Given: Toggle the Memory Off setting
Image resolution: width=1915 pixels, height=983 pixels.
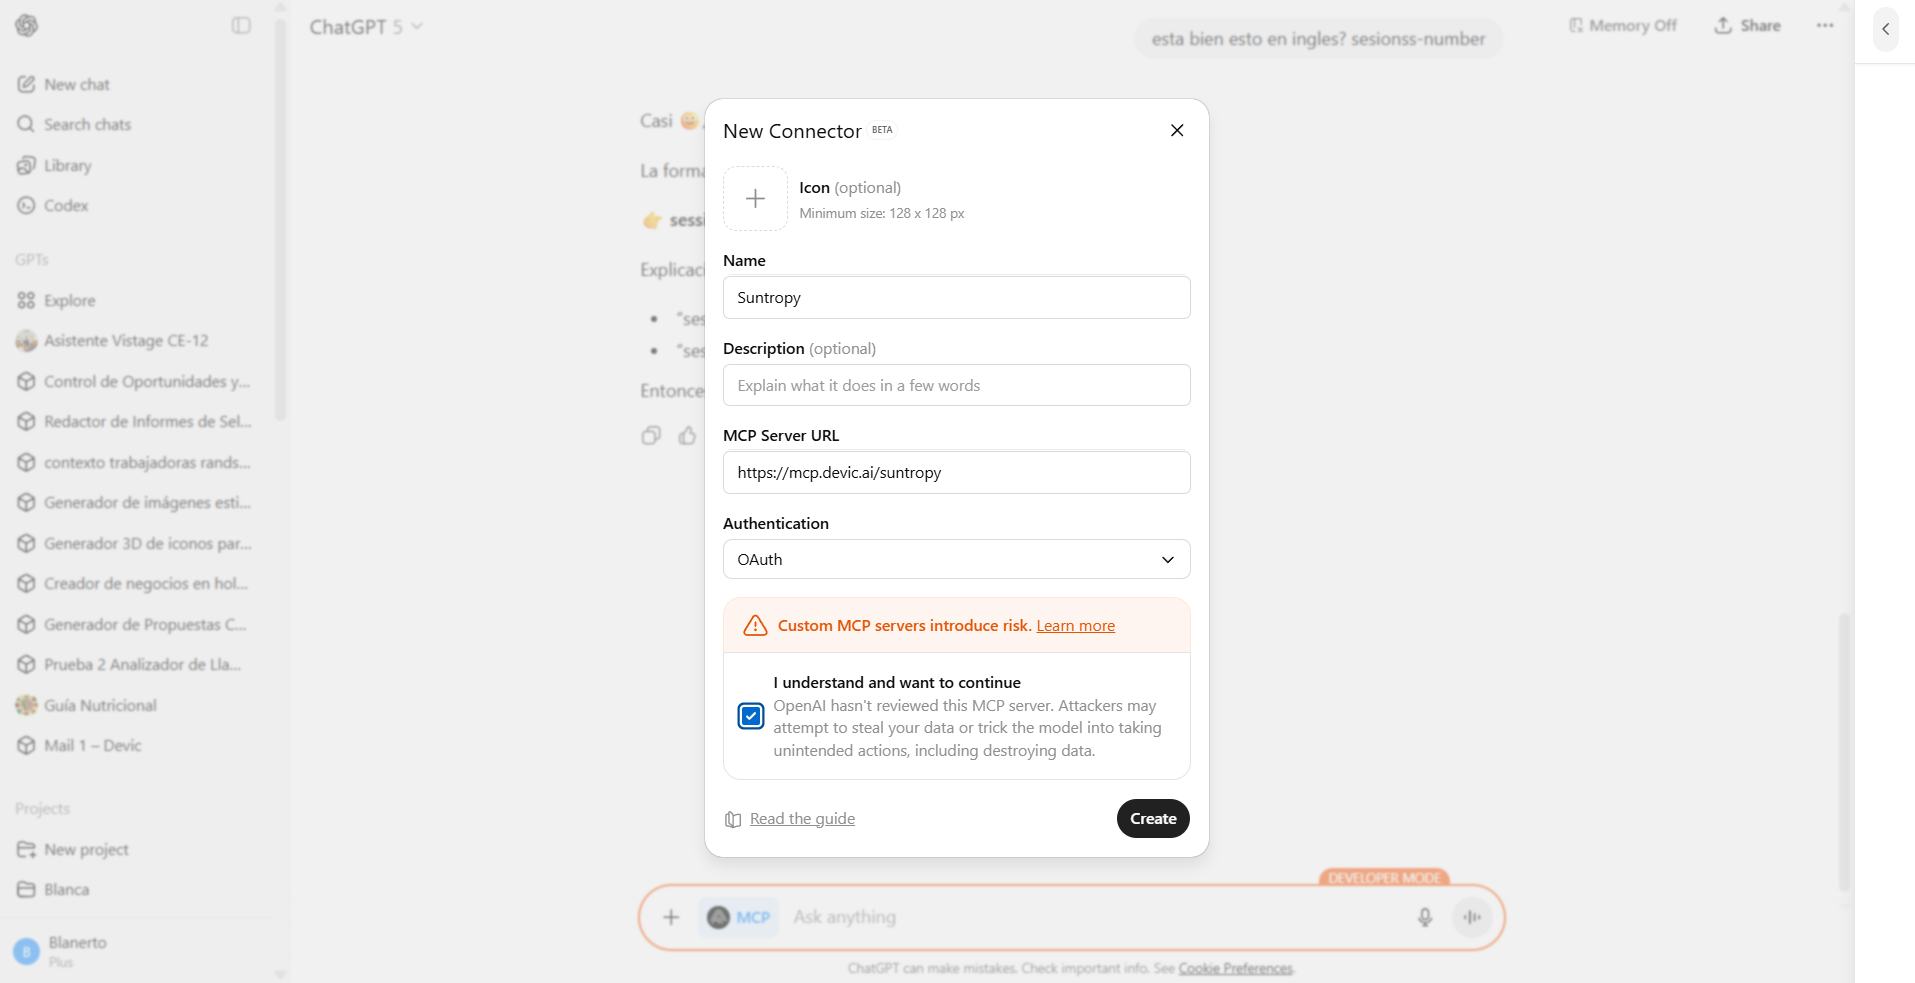Looking at the screenshot, I should [x=1621, y=25].
